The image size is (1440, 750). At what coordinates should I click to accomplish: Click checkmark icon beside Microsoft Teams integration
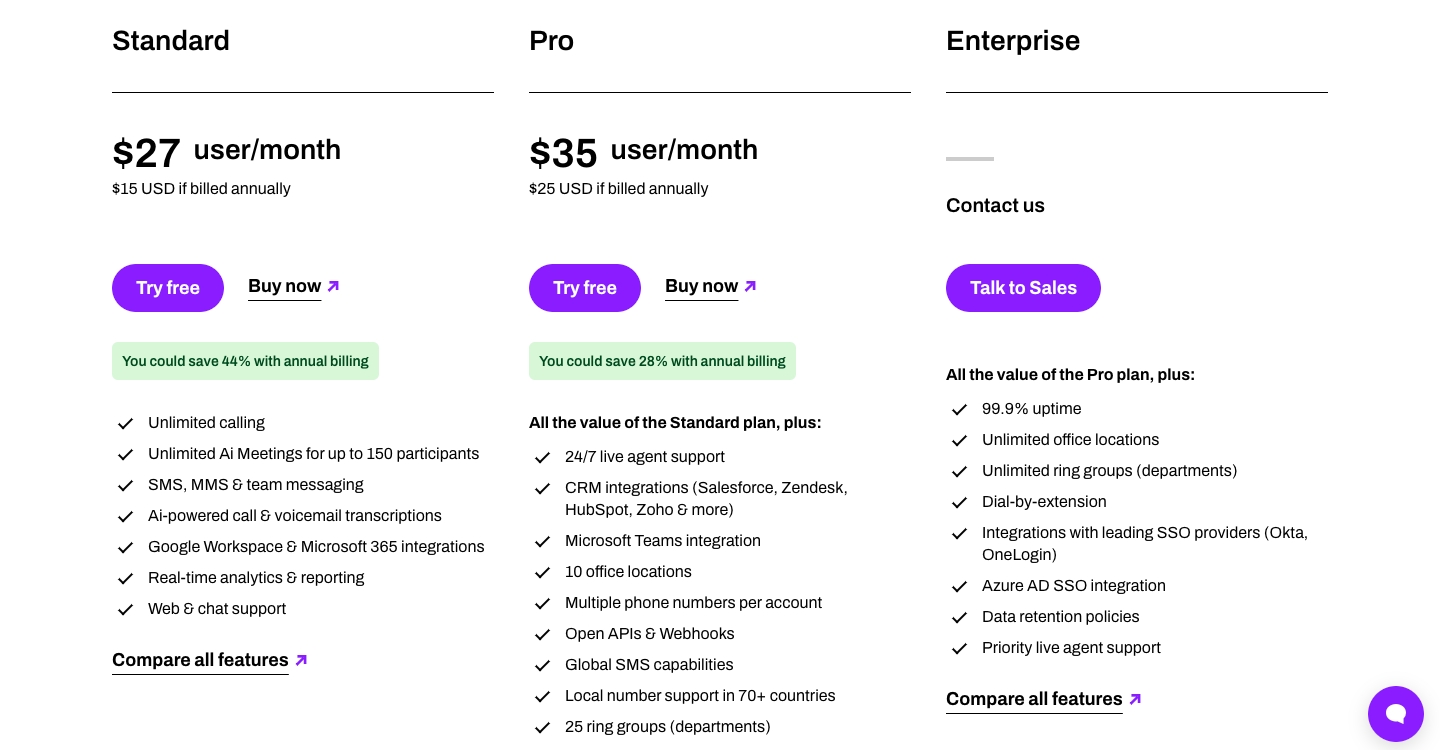pyautogui.click(x=543, y=542)
